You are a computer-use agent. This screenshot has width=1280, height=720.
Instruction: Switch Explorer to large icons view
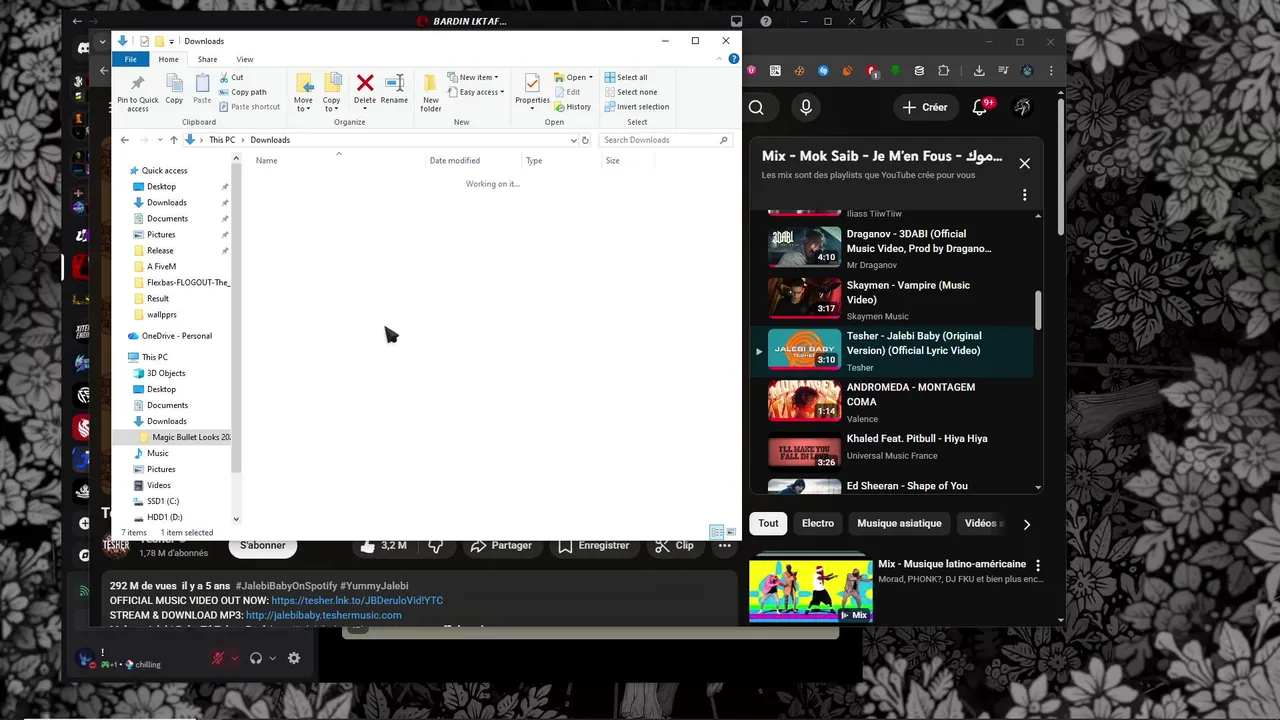731,532
